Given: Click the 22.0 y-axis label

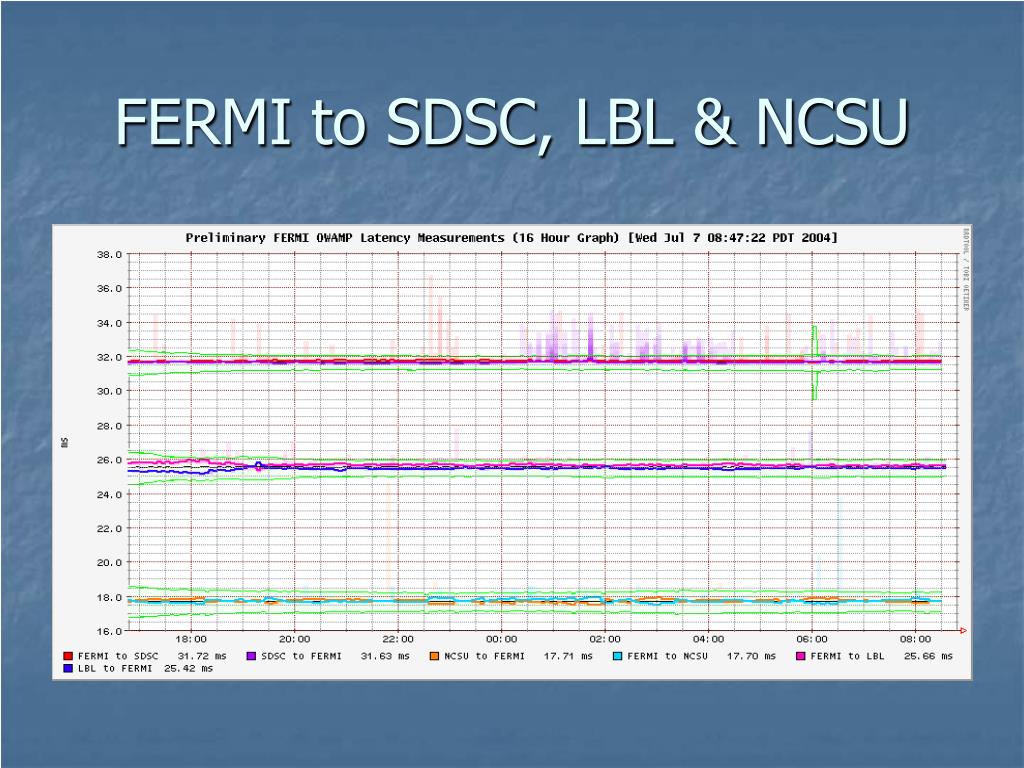Looking at the screenshot, I should click(109, 528).
